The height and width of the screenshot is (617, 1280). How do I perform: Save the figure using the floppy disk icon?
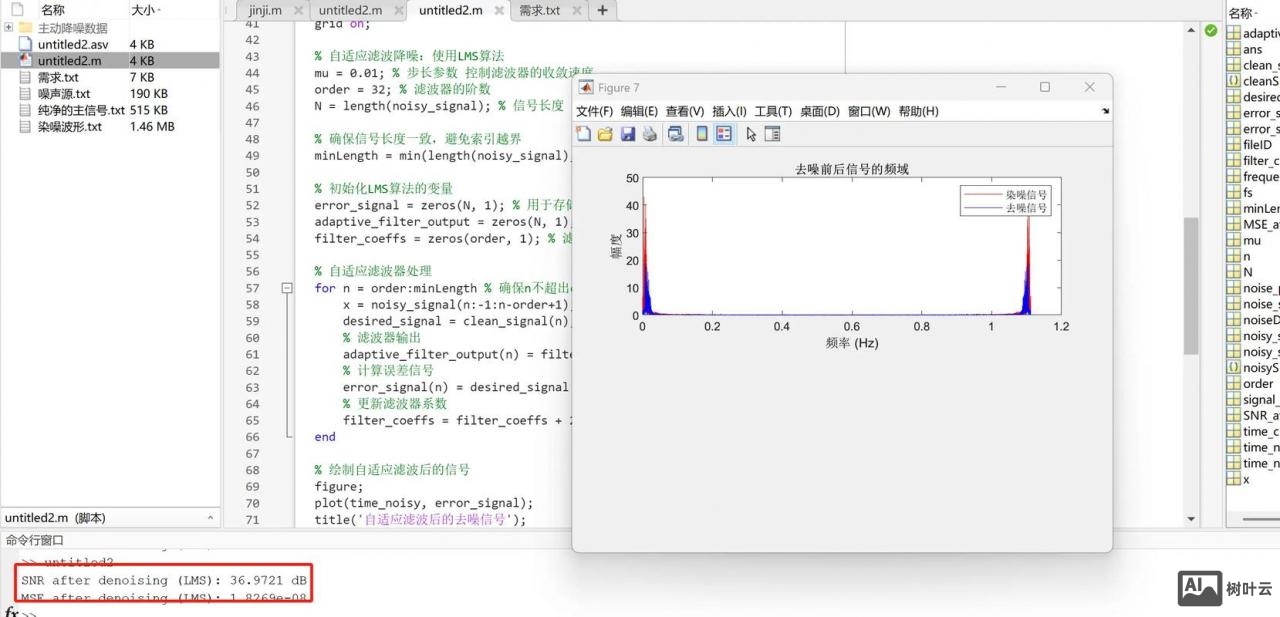628,134
